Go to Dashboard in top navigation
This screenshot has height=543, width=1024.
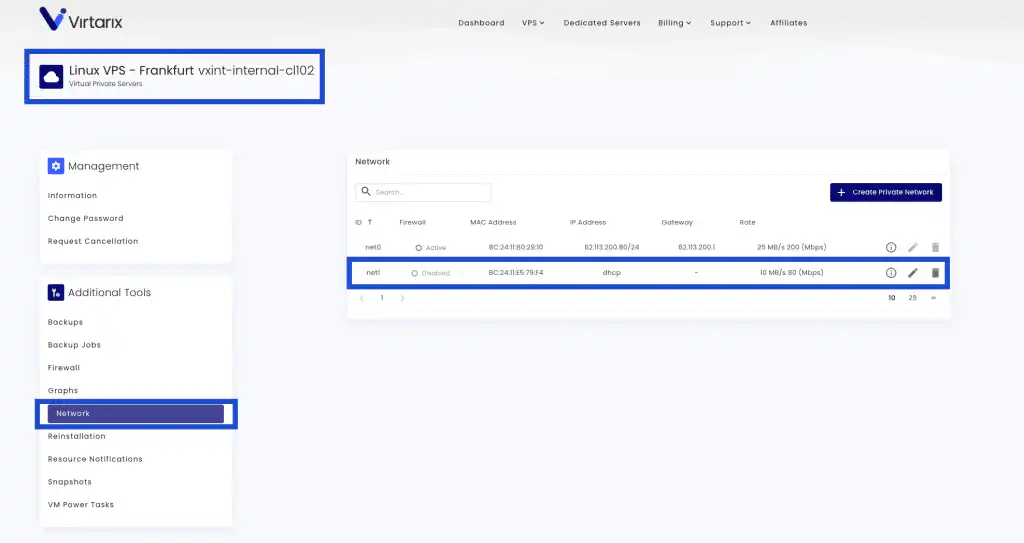pos(481,23)
